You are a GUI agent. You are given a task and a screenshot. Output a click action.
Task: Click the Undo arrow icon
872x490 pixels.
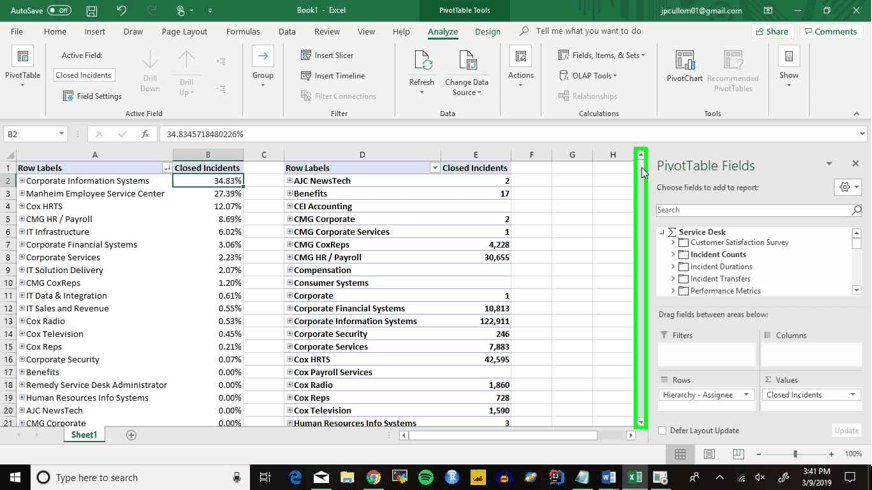coord(121,11)
